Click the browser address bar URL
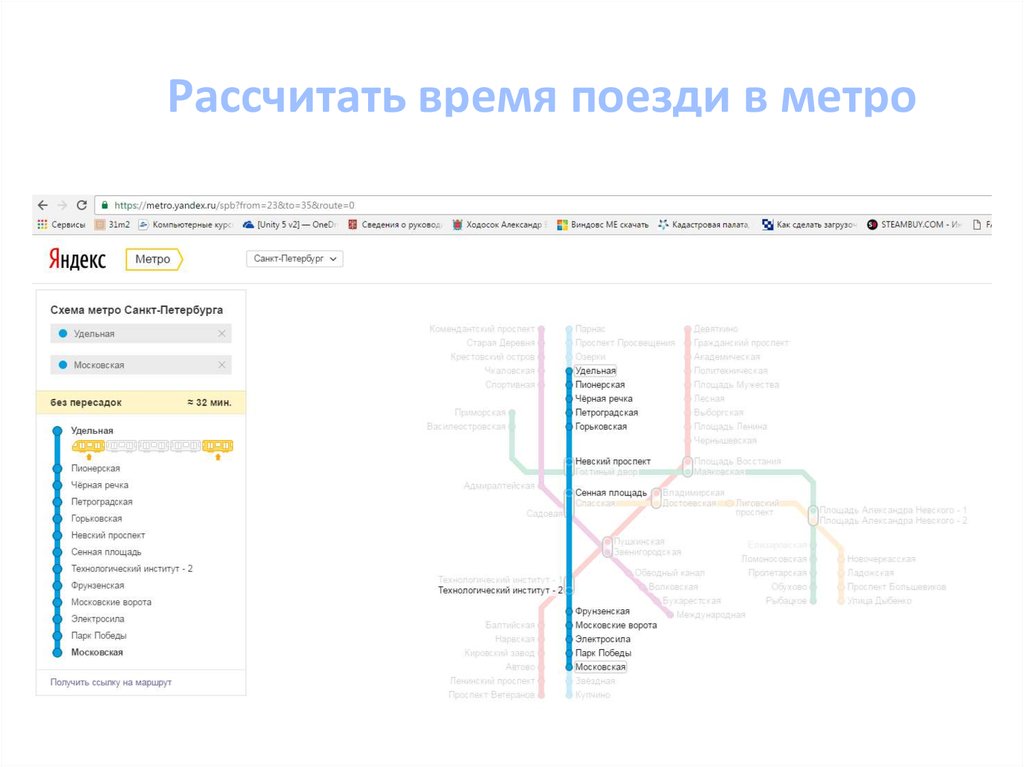The height and width of the screenshot is (767, 1024). point(234,204)
